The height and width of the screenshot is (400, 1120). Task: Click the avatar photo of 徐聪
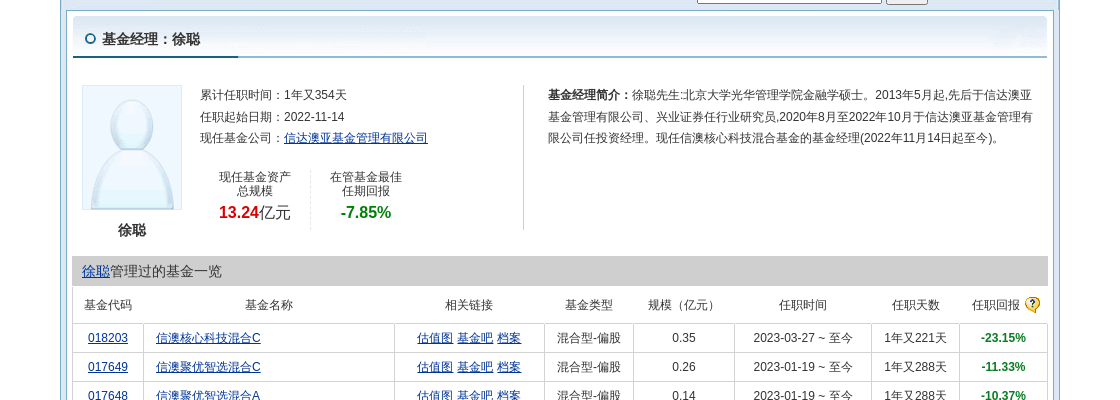coord(132,148)
